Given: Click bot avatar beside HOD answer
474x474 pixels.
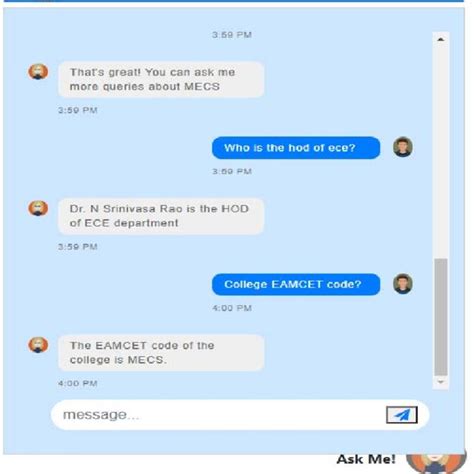Looking at the screenshot, I should point(38,208).
